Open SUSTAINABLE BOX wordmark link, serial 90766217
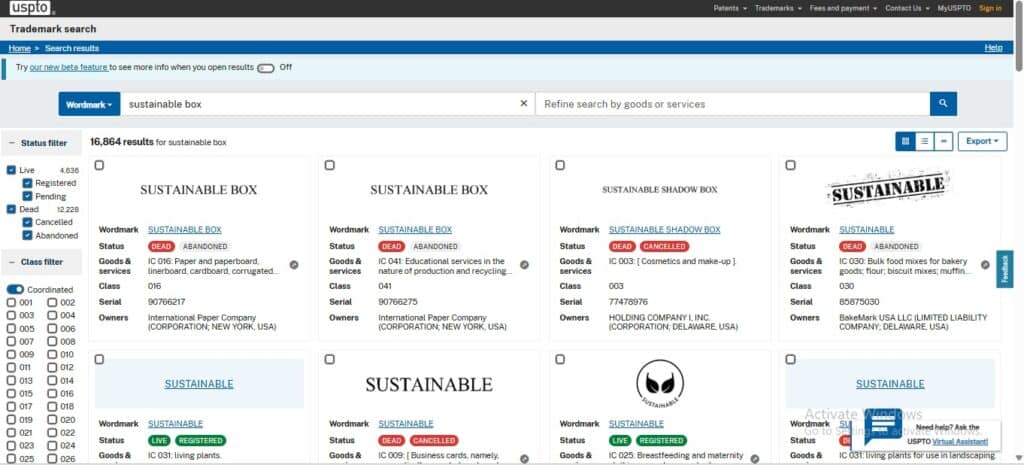1024x465 pixels. (x=185, y=230)
